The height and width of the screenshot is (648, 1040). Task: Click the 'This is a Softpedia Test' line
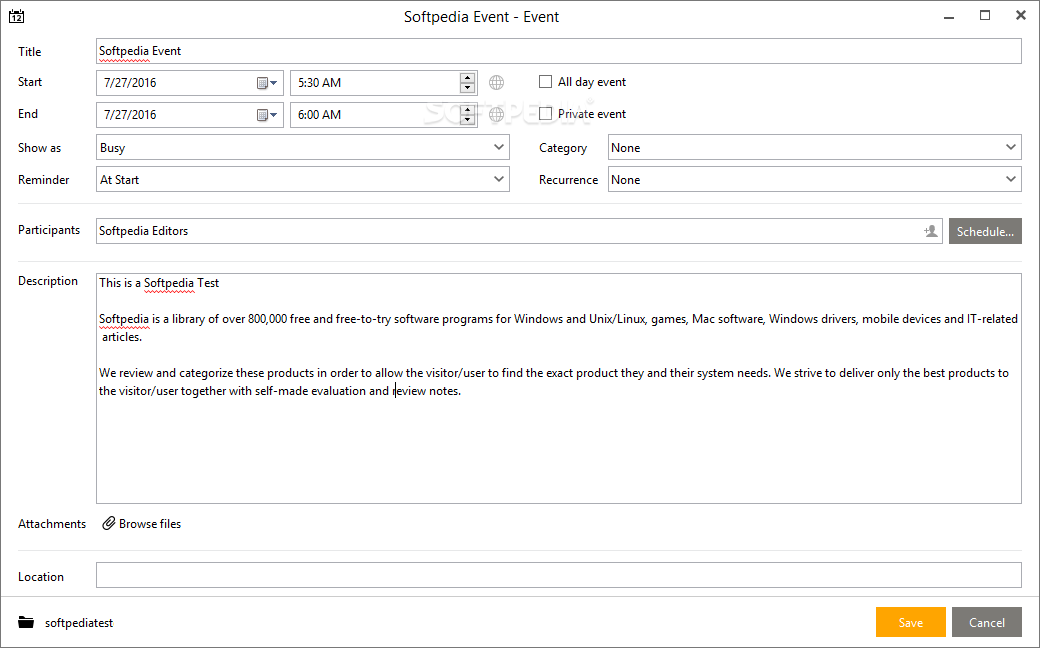(x=159, y=283)
